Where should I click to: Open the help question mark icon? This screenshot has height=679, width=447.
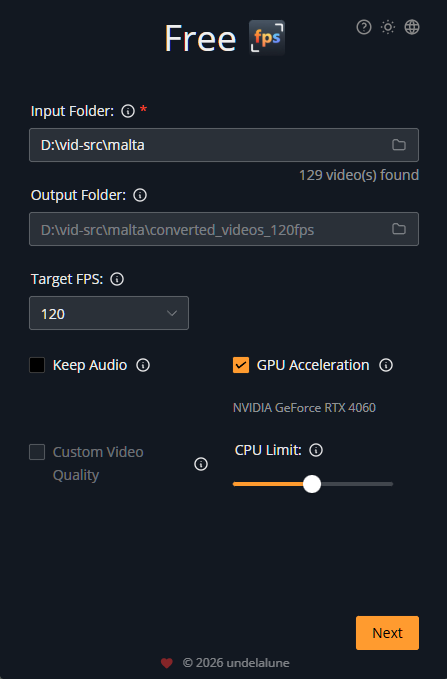click(x=364, y=27)
